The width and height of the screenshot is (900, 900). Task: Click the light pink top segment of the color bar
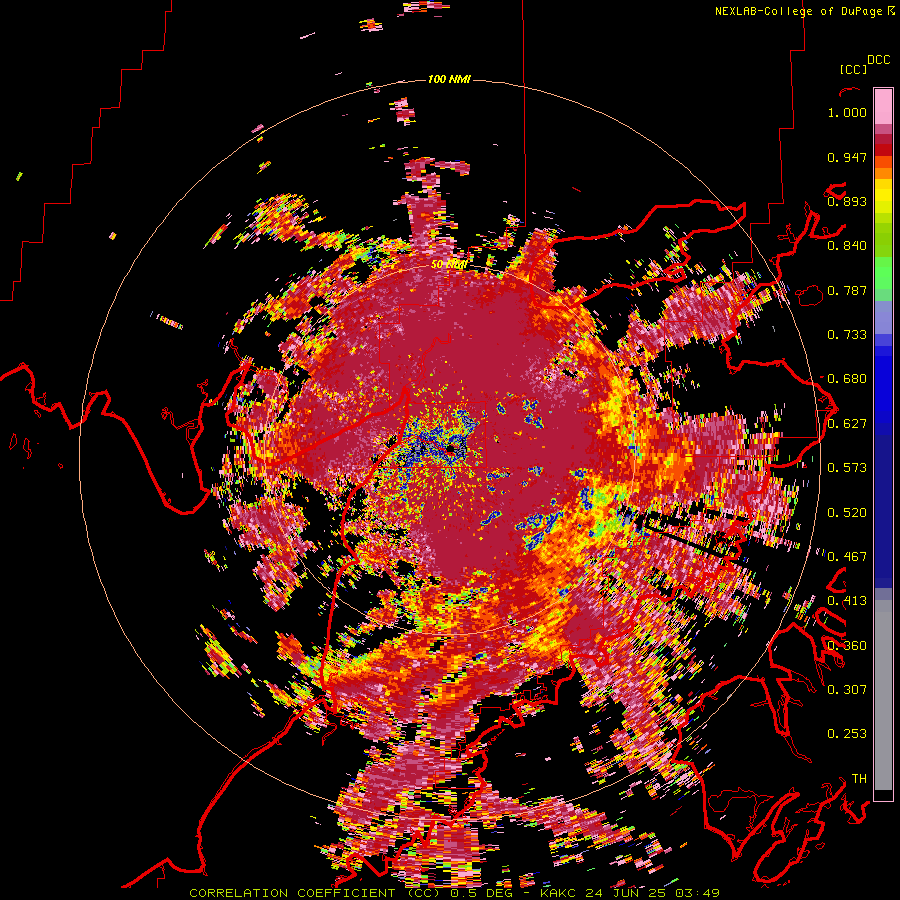point(883,106)
